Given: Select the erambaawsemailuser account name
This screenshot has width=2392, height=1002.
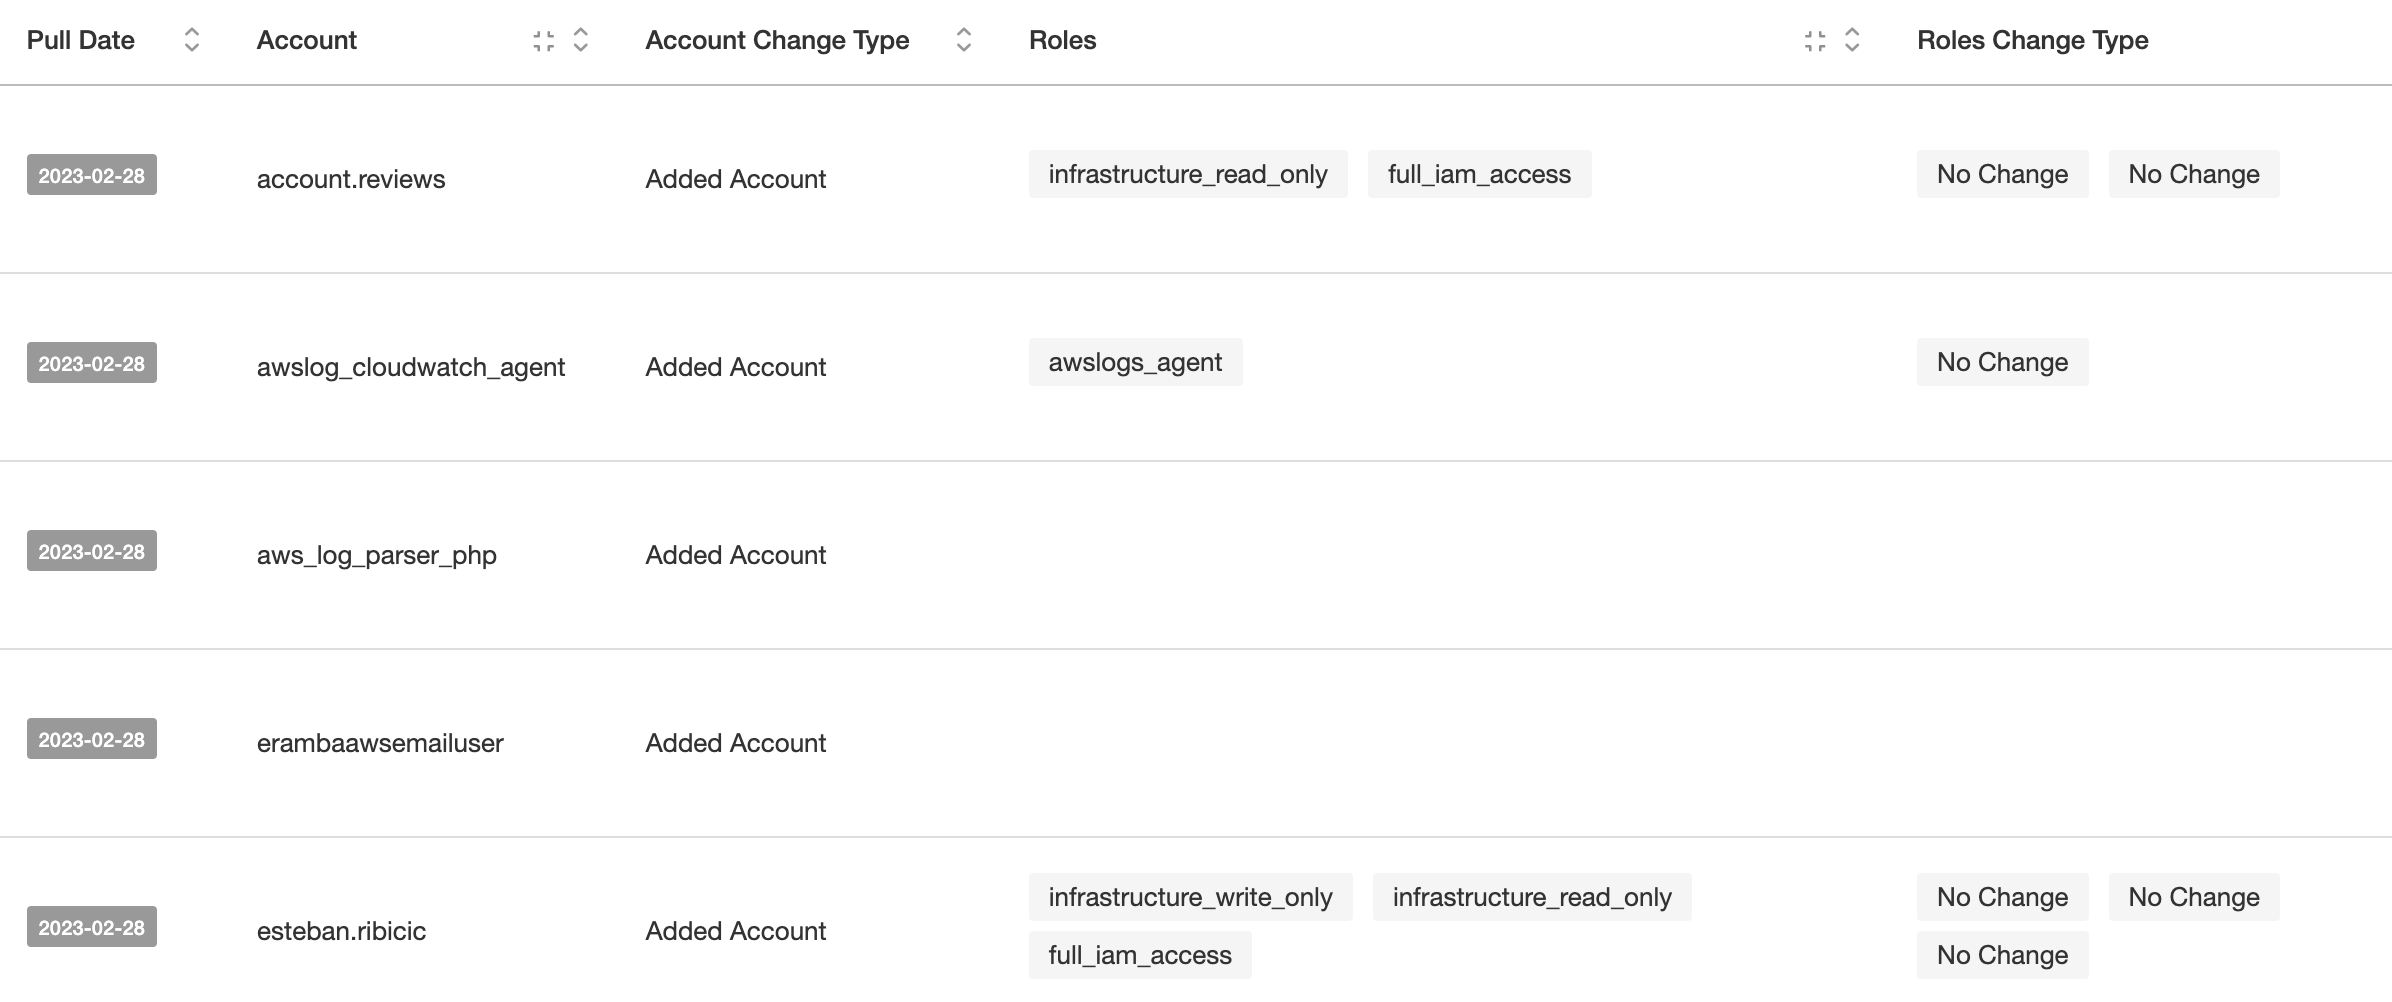Looking at the screenshot, I should pos(380,743).
